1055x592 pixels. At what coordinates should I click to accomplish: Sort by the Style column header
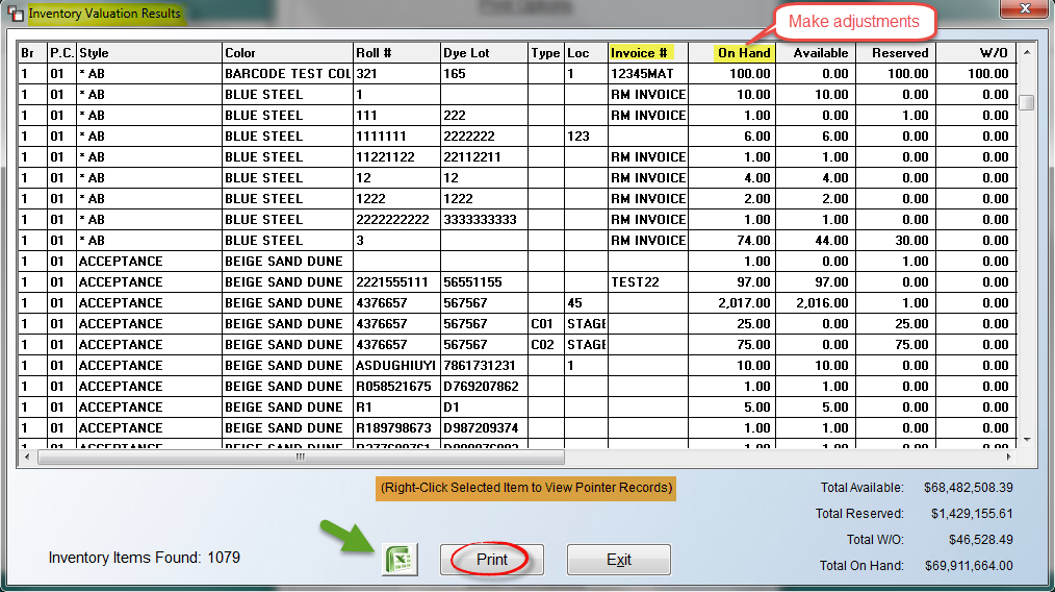[x=149, y=52]
